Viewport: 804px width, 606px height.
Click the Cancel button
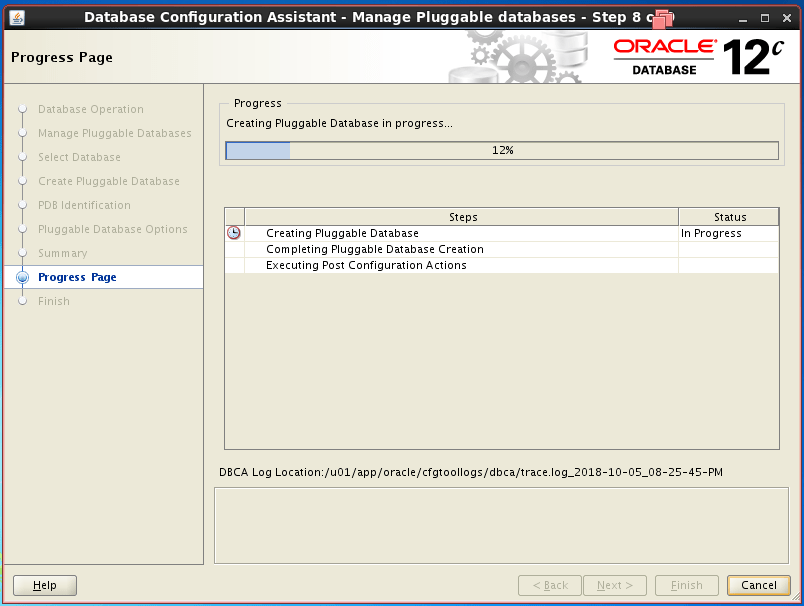coord(758,585)
